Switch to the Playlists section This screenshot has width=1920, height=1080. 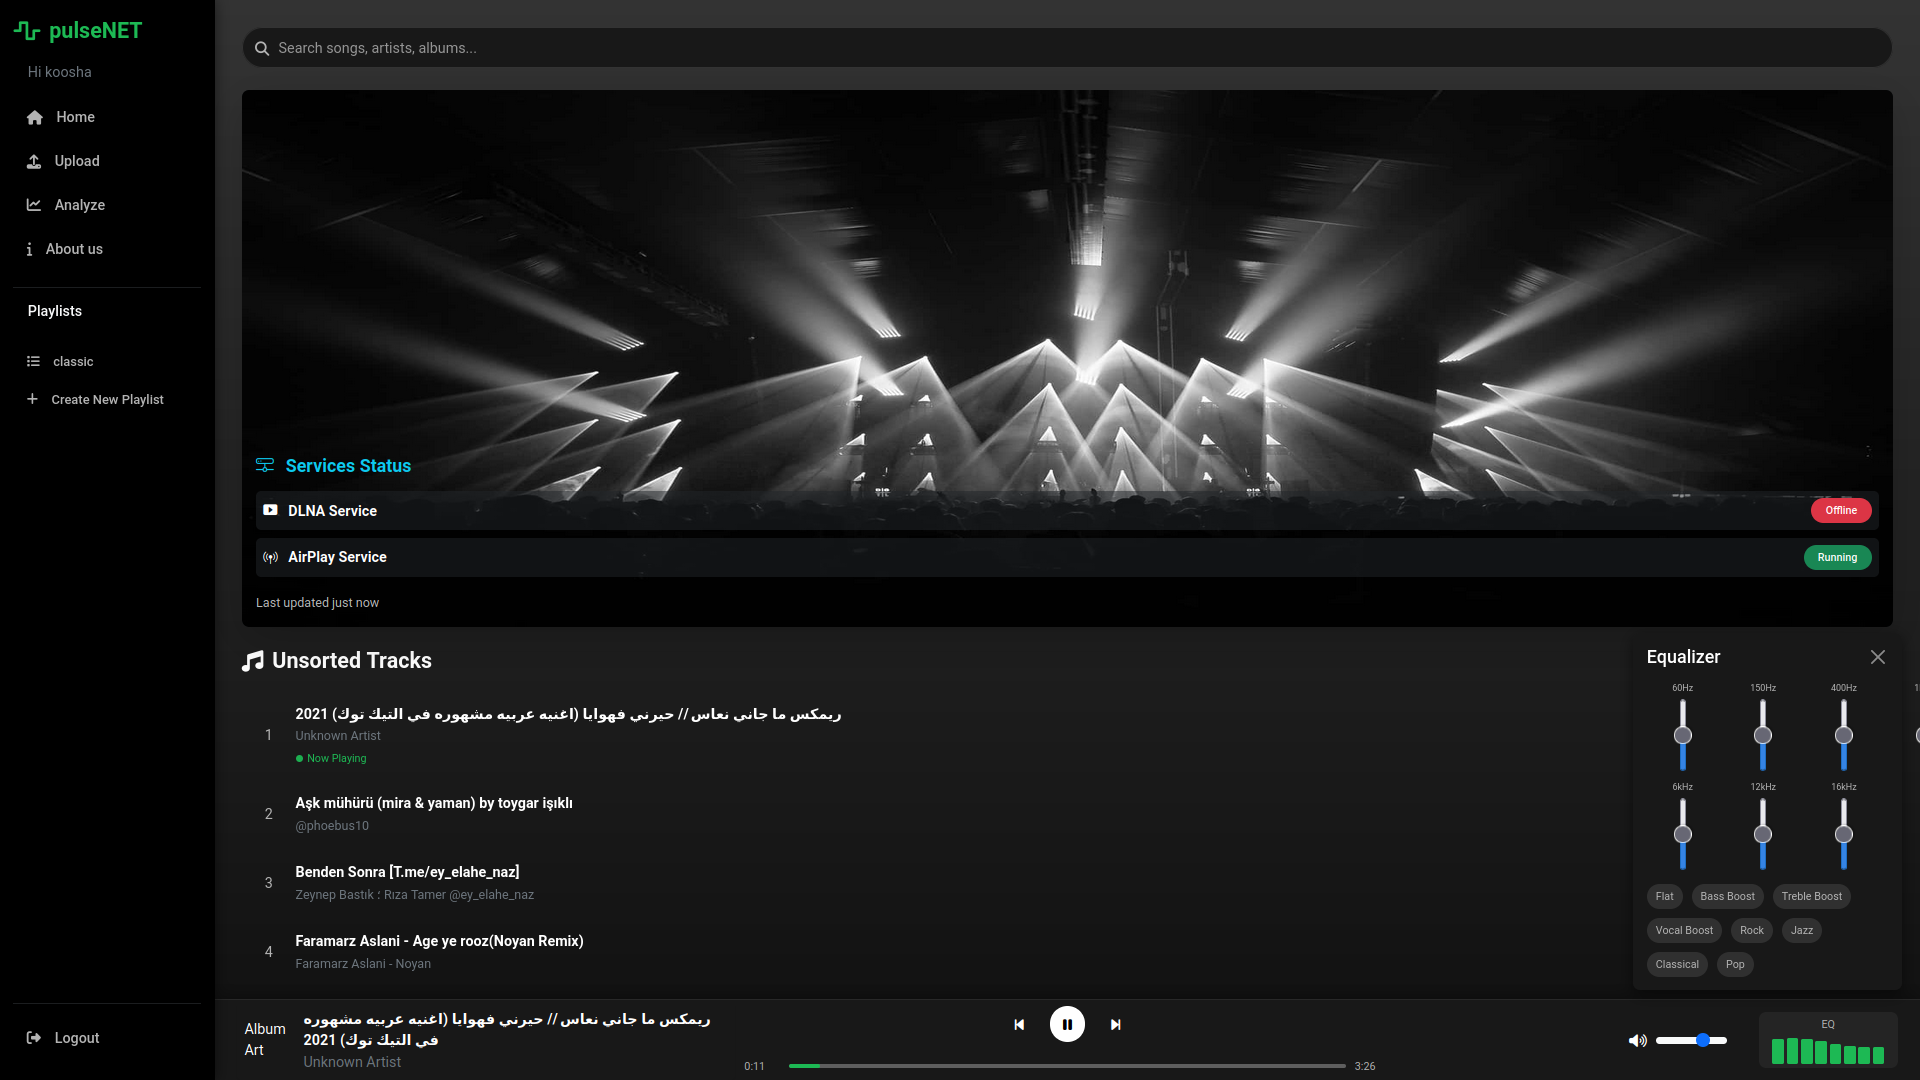[x=54, y=311]
